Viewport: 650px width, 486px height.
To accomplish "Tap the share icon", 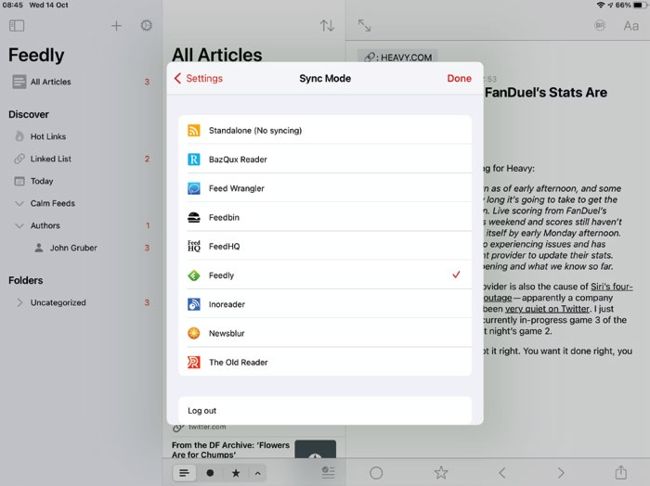I will (x=621, y=472).
